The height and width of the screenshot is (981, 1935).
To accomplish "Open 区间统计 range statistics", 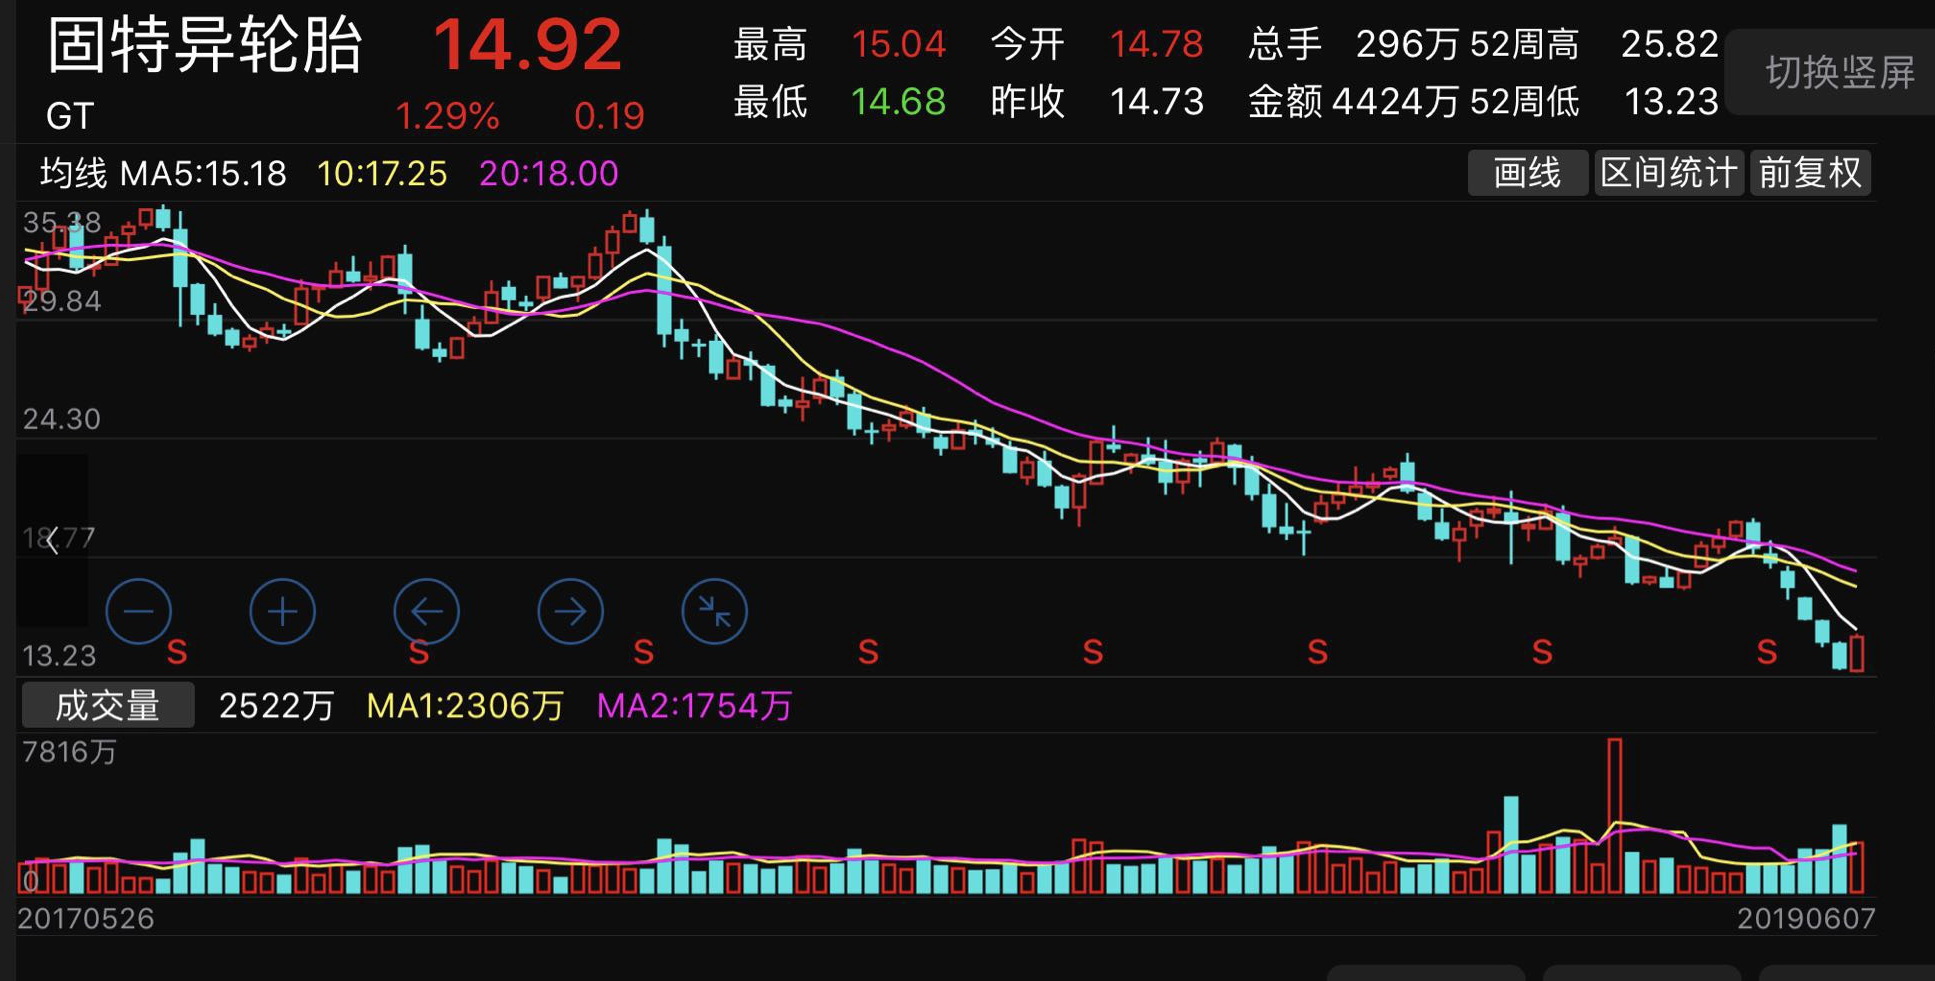I will click(x=1668, y=173).
